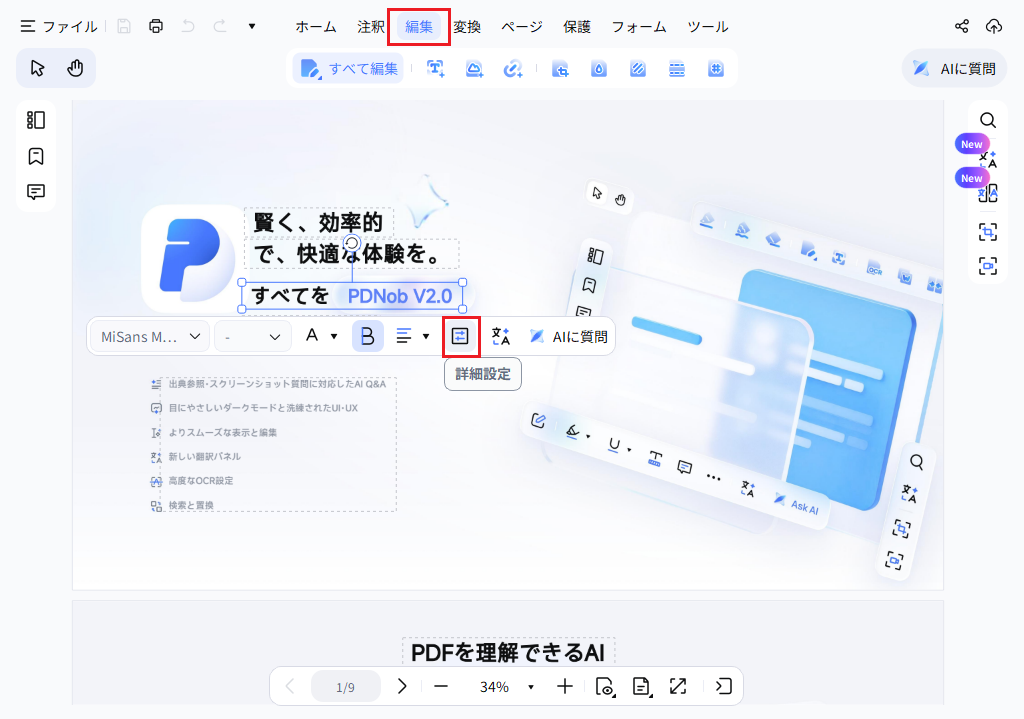The image size is (1024, 719).
Task: Open the compare translation icon in right sidebar
Action: pyautogui.click(x=988, y=193)
